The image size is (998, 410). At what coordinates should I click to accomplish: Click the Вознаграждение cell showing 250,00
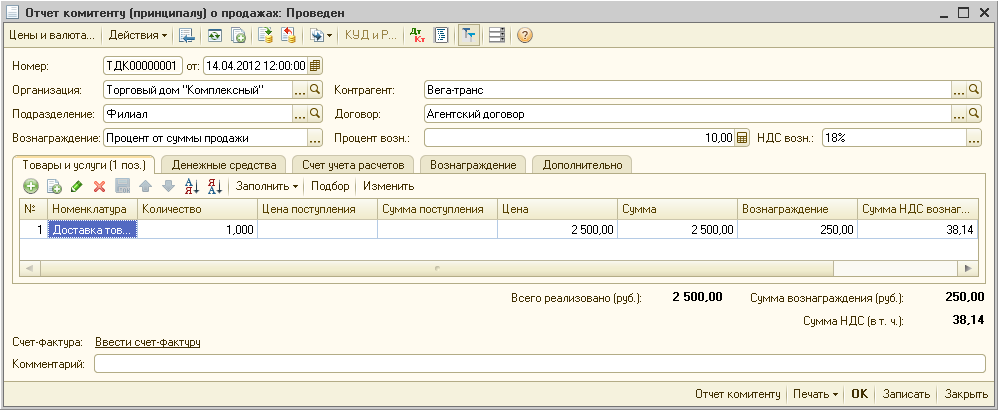tap(796, 230)
